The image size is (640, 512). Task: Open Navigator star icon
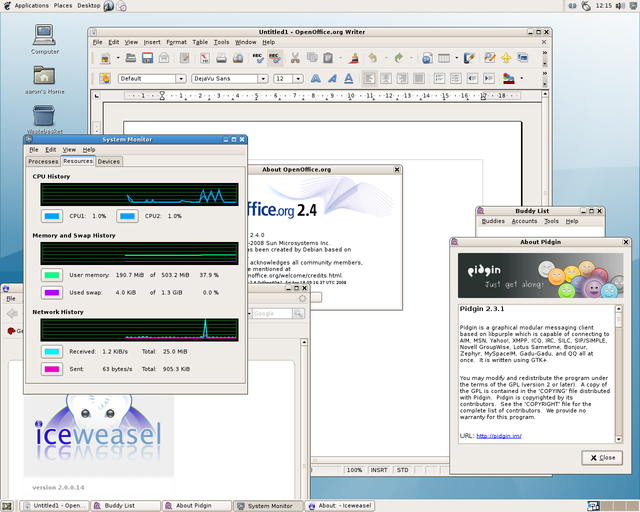tap(506, 58)
